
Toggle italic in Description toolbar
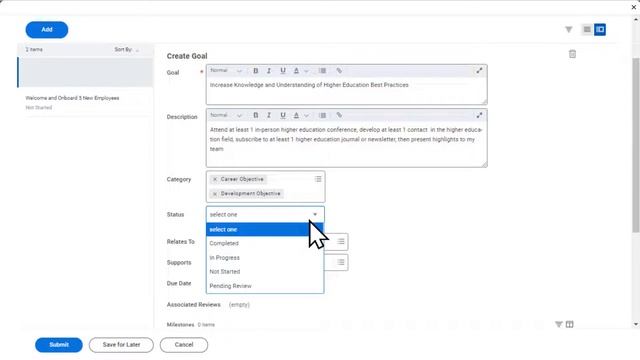[269, 115]
